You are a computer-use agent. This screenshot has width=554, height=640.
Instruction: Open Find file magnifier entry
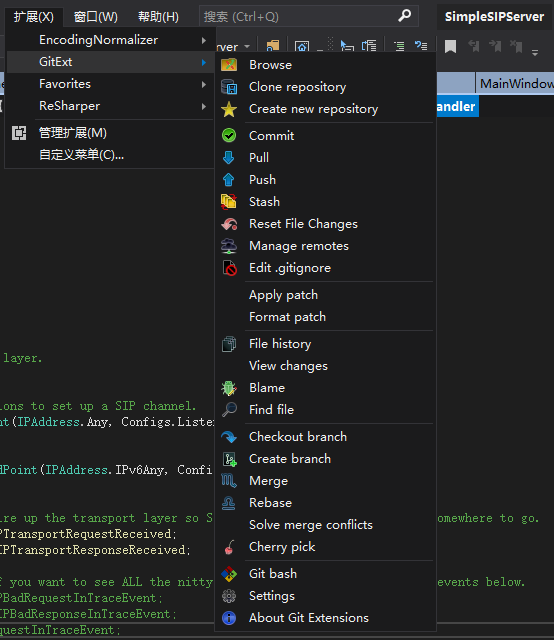coord(325,410)
